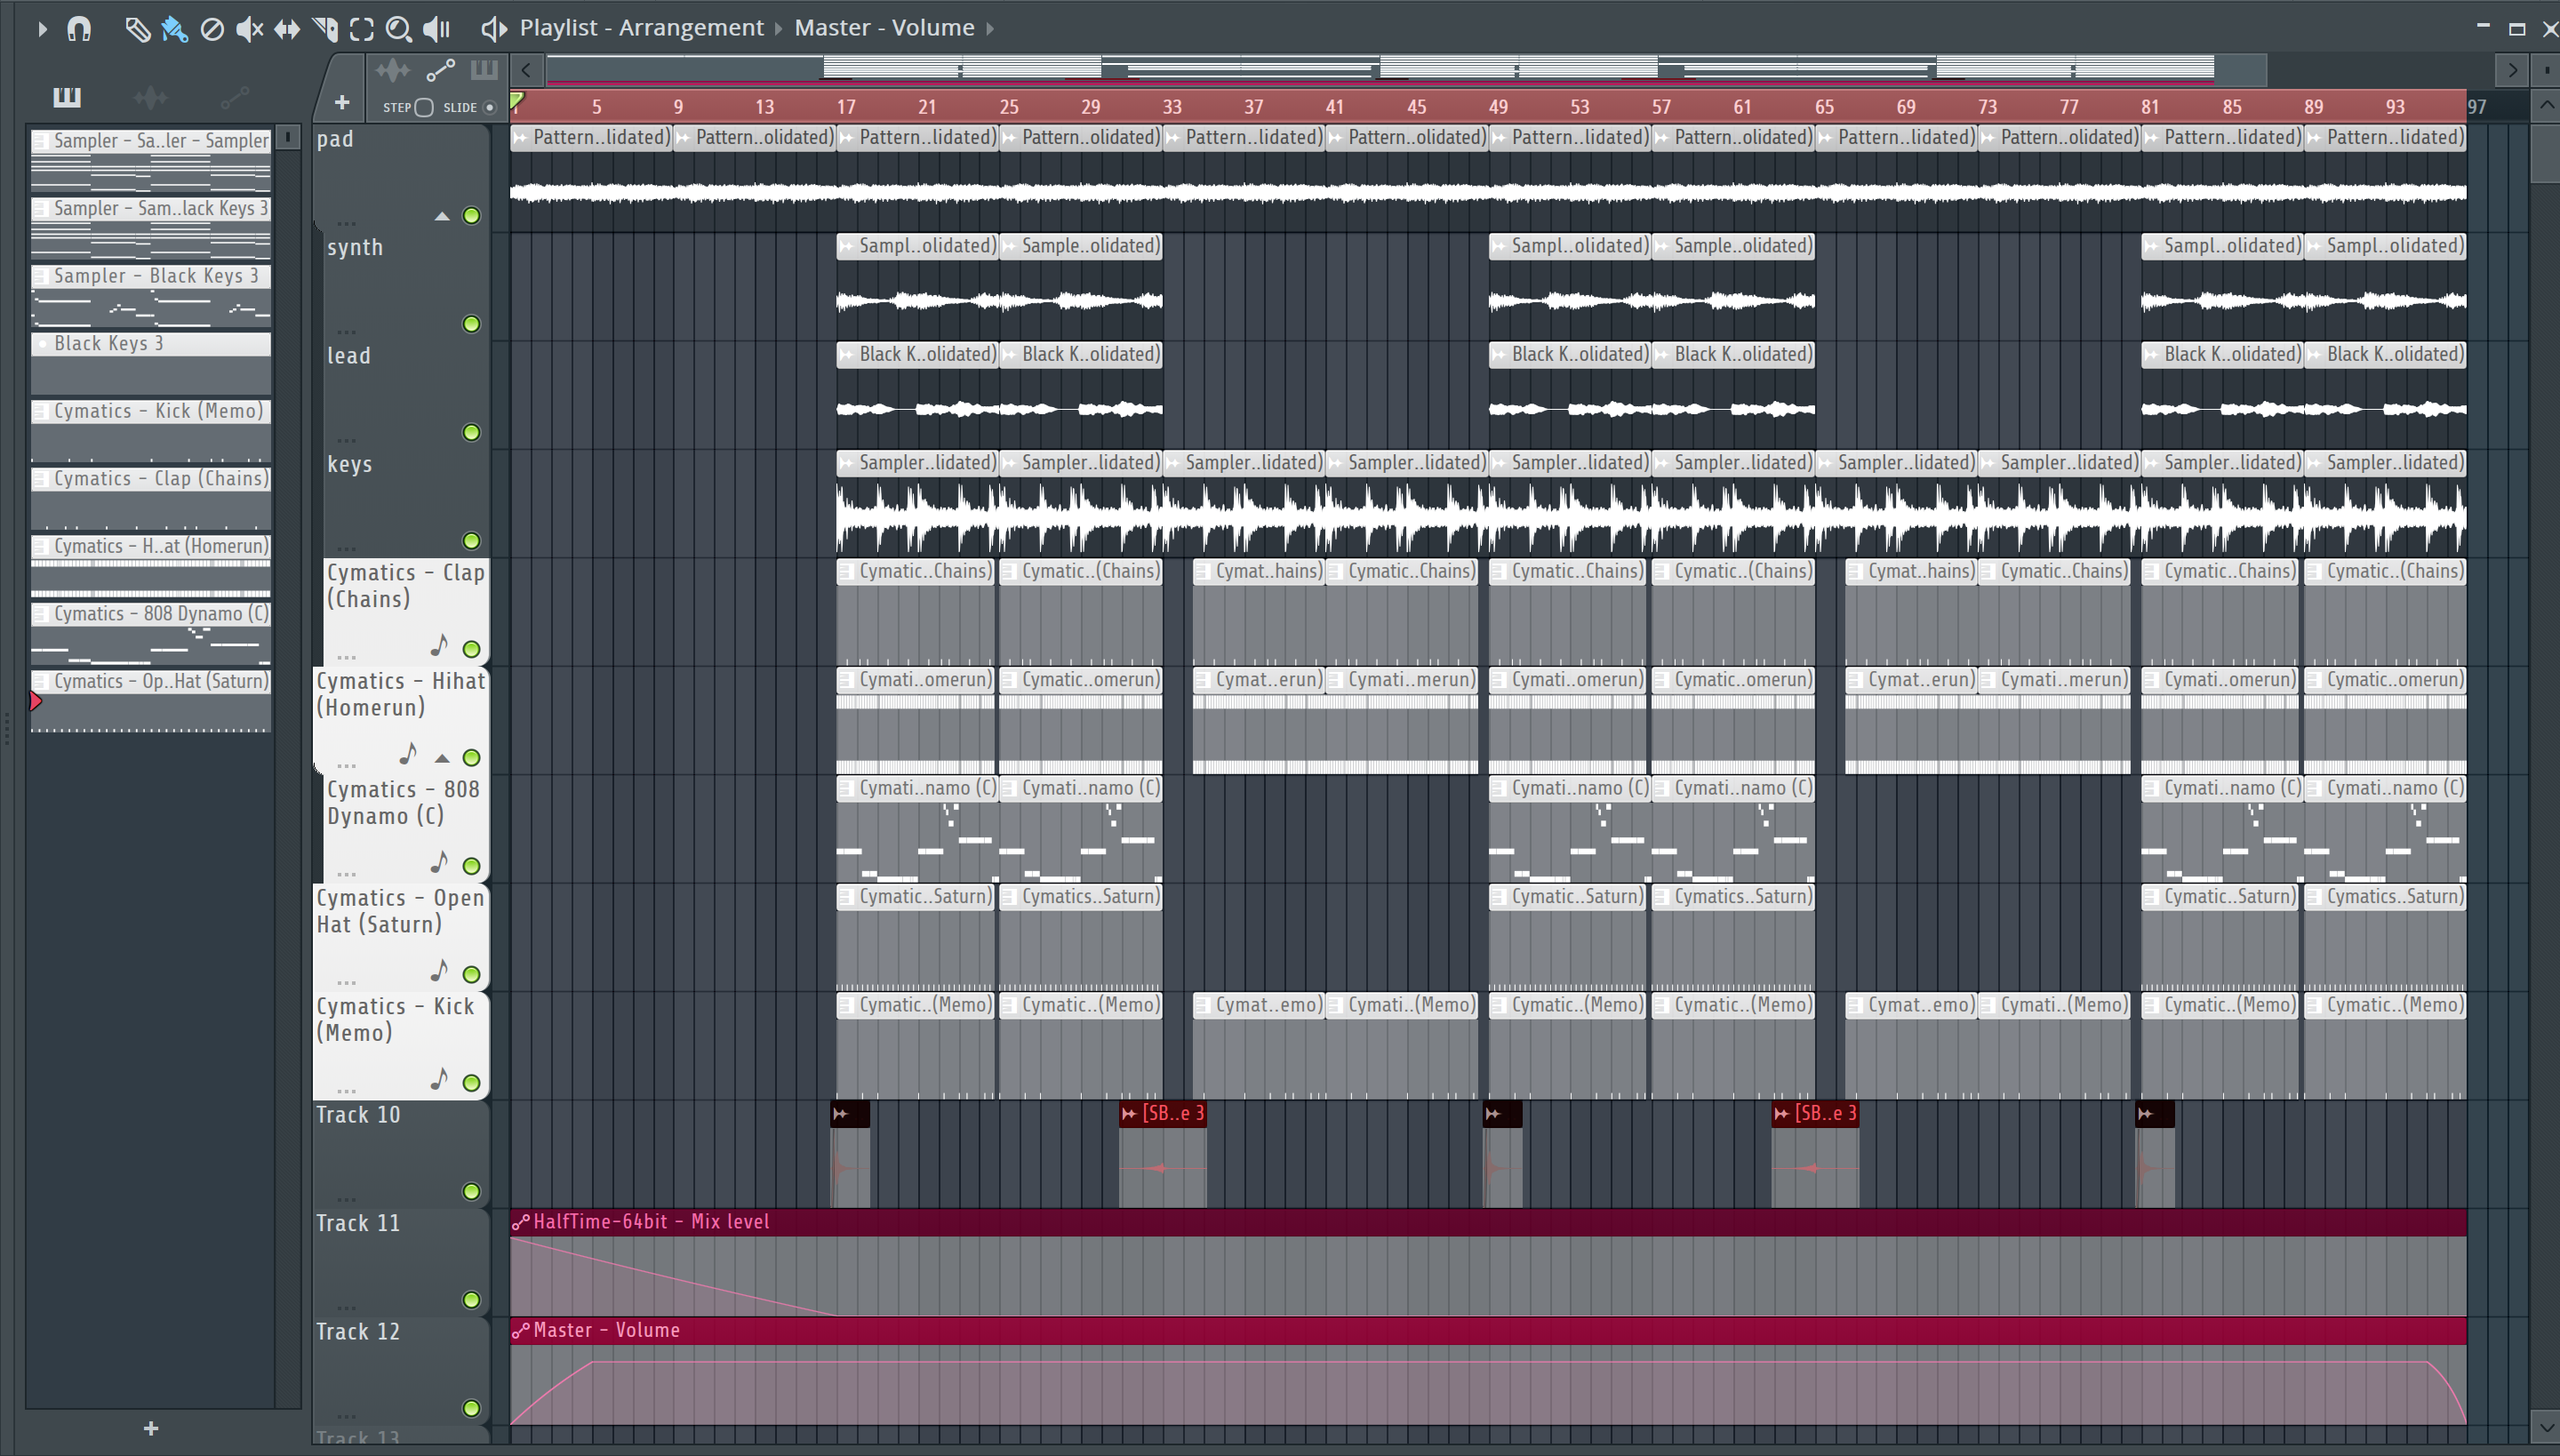
Task: Mute Track 12
Action: pos(471,1409)
